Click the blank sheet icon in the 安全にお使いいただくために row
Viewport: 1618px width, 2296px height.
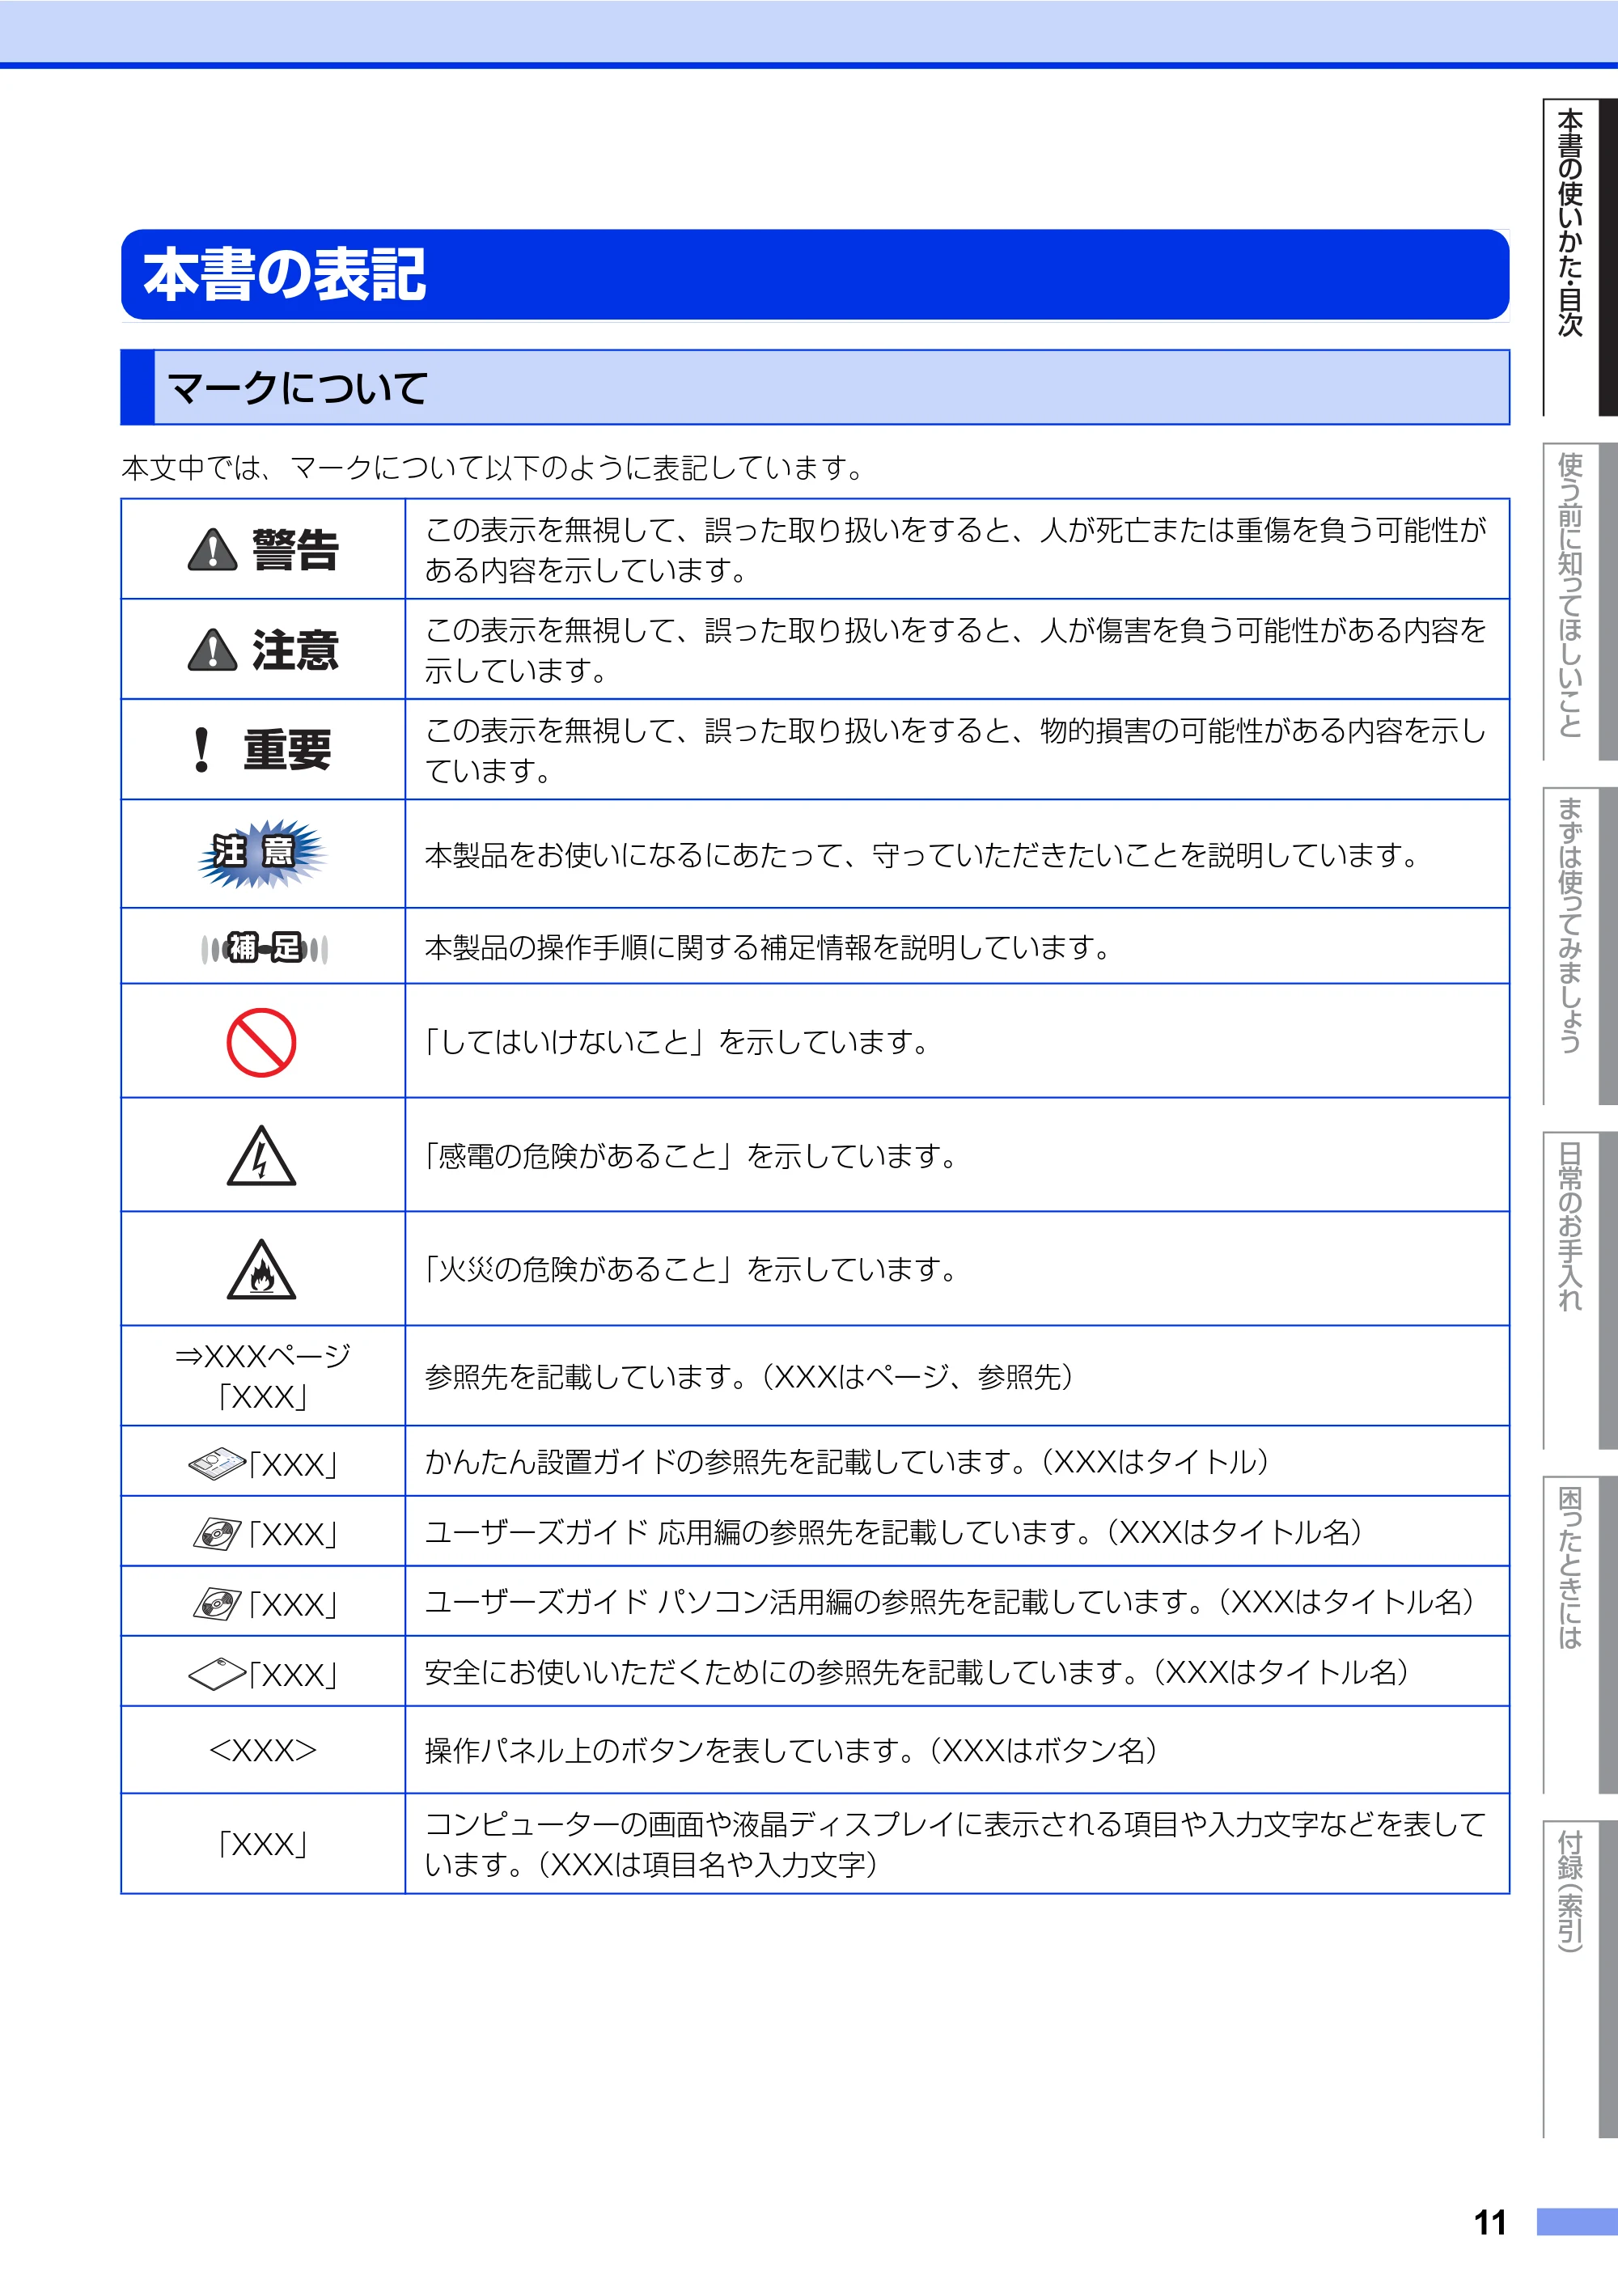[217, 1674]
